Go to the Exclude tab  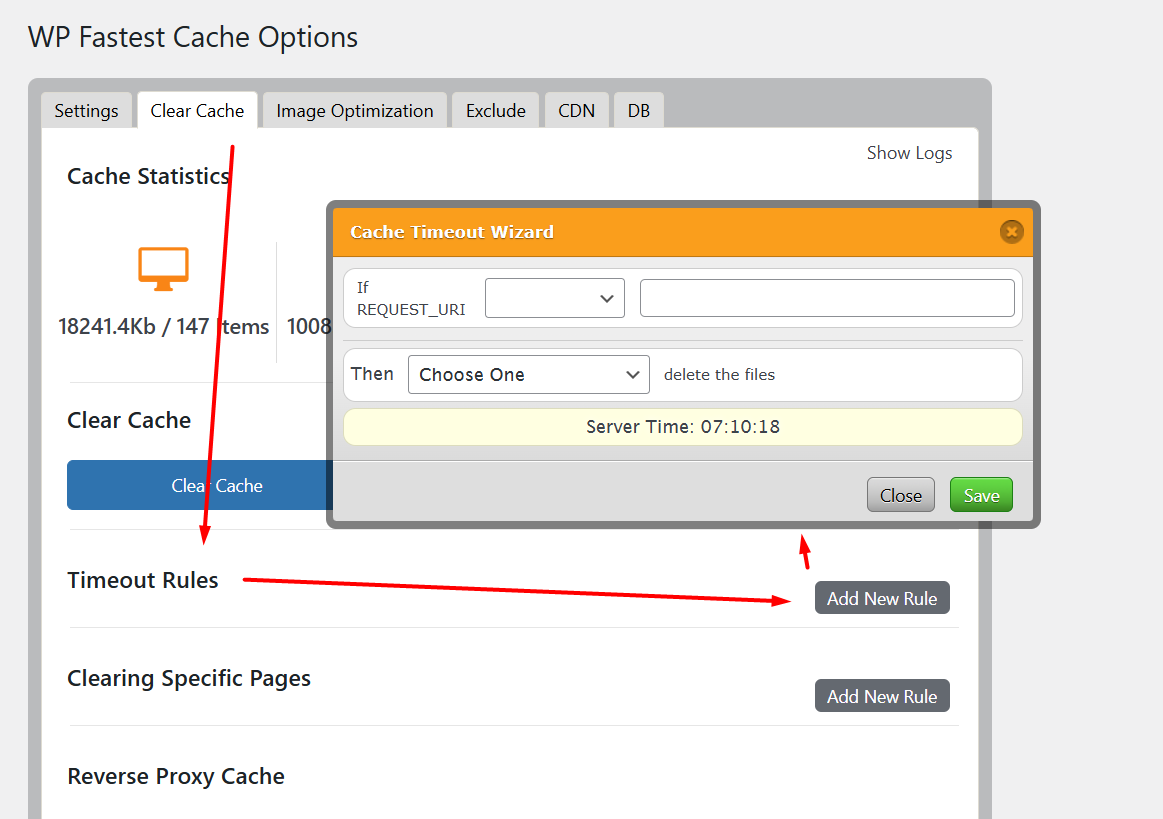pos(495,111)
